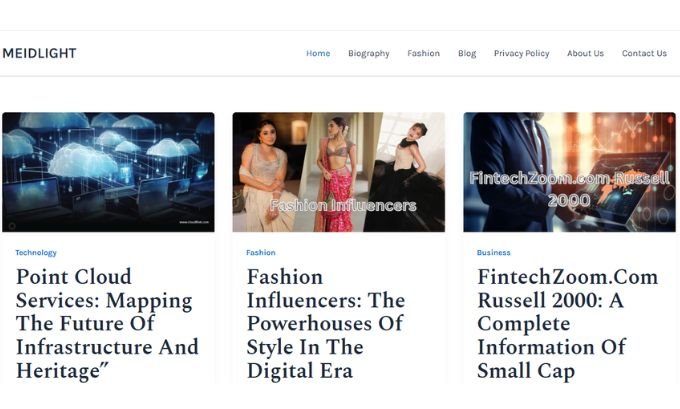Select Blog in the top navigation
The width and height of the screenshot is (680, 409).
(467, 53)
